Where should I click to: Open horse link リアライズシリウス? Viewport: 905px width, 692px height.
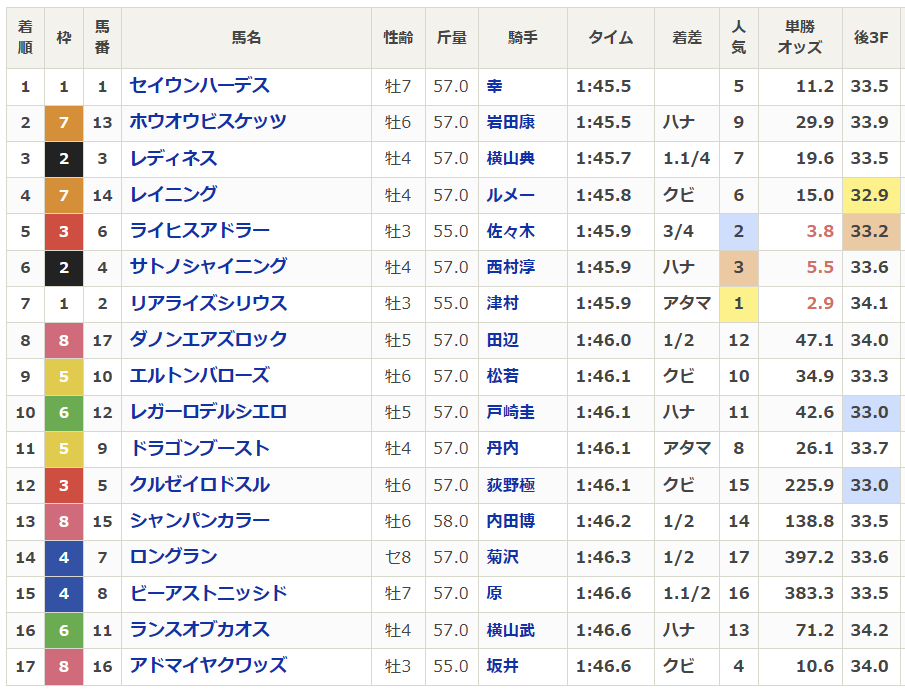208,303
